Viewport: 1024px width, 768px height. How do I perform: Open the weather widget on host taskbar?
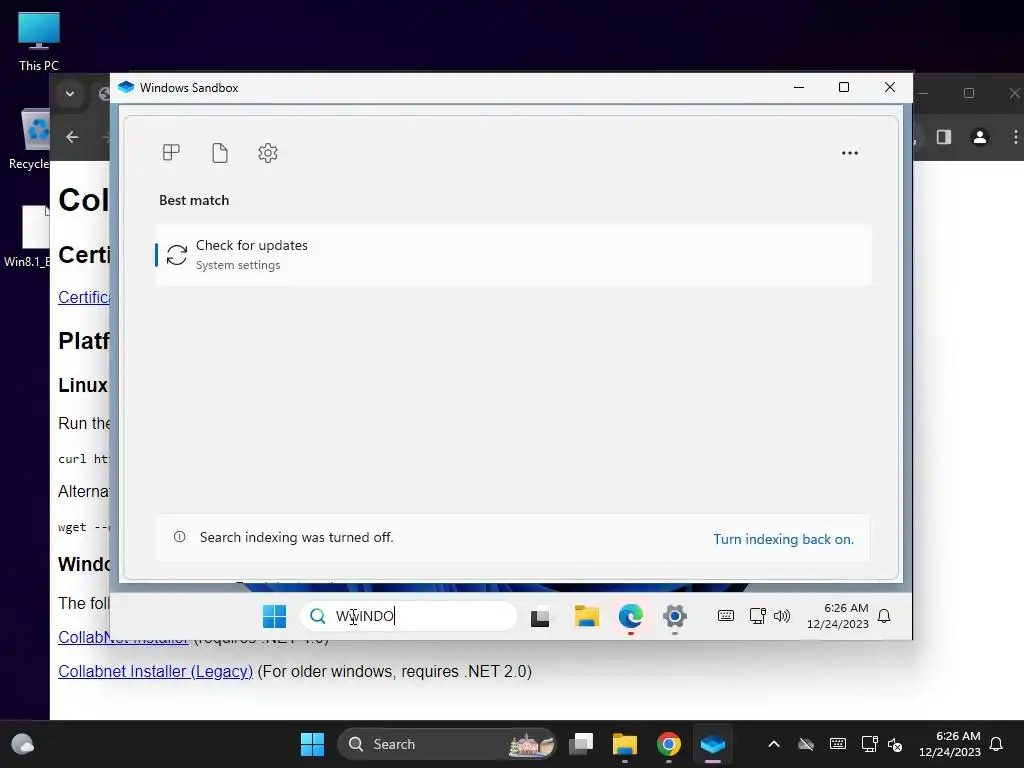23,744
